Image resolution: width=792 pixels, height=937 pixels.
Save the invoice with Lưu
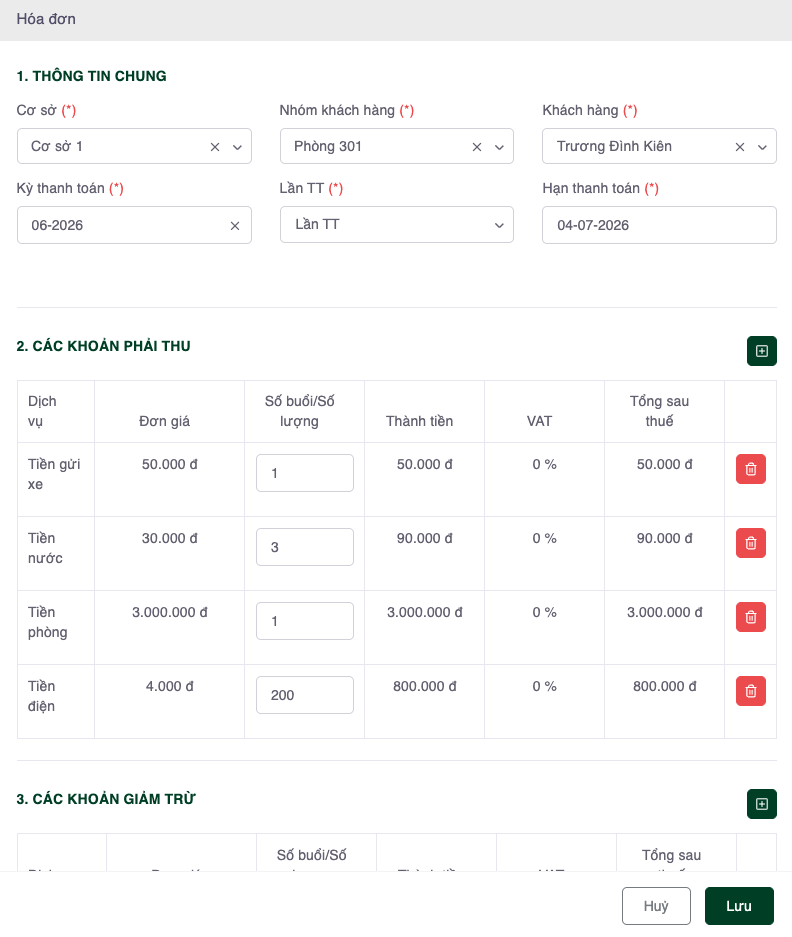point(739,906)
